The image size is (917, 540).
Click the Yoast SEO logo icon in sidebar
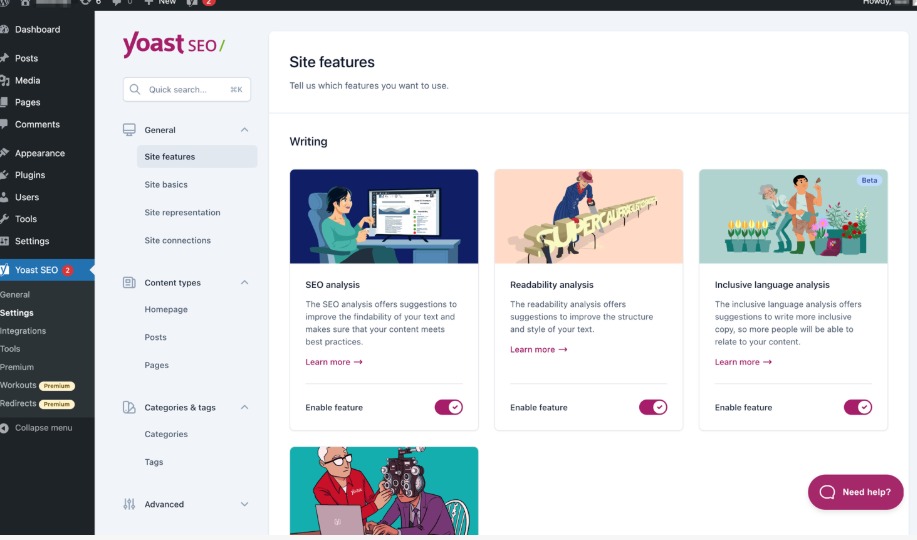4,270
